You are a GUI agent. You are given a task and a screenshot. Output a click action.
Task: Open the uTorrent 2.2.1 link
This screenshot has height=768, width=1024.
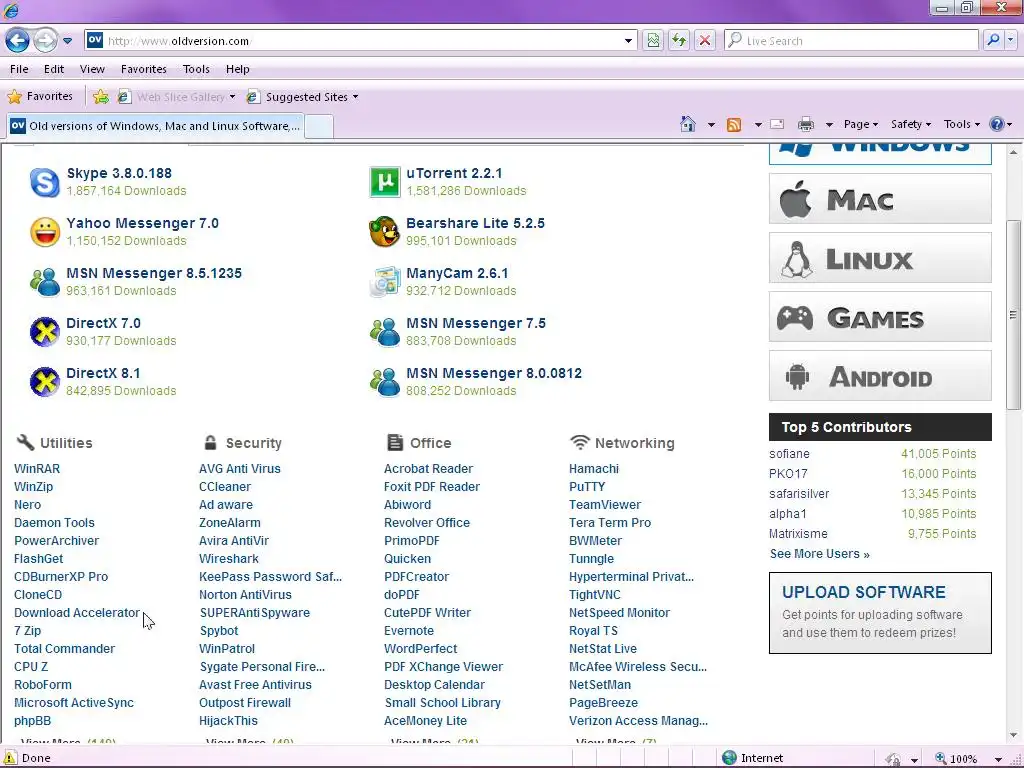tap(454, 173)
